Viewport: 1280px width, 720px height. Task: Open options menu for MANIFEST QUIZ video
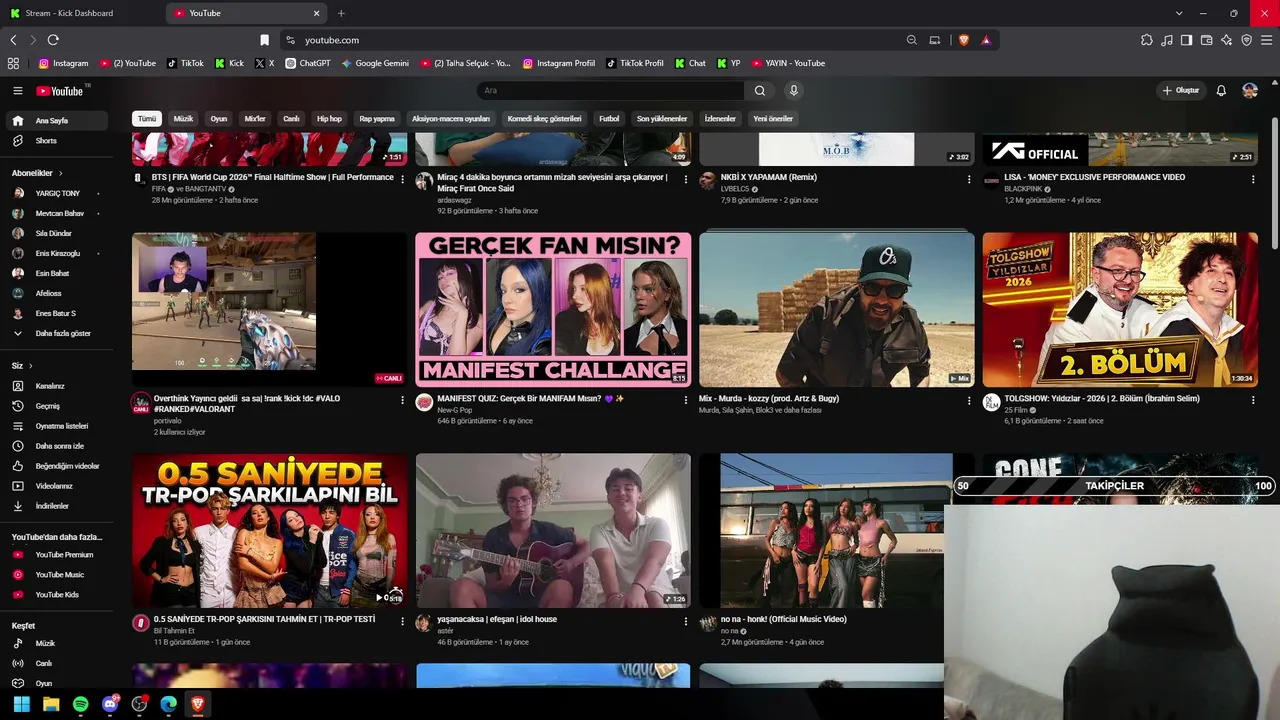pyautogui.click(x=685, y=400)
